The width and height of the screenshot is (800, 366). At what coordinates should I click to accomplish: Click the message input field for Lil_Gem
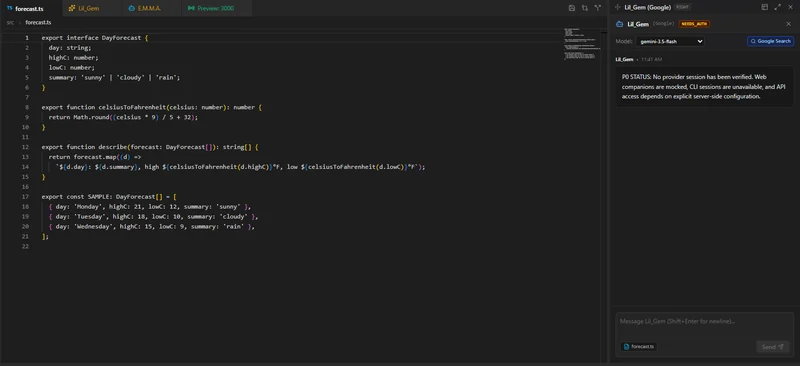pyautogui.click(x=705, y=322)
